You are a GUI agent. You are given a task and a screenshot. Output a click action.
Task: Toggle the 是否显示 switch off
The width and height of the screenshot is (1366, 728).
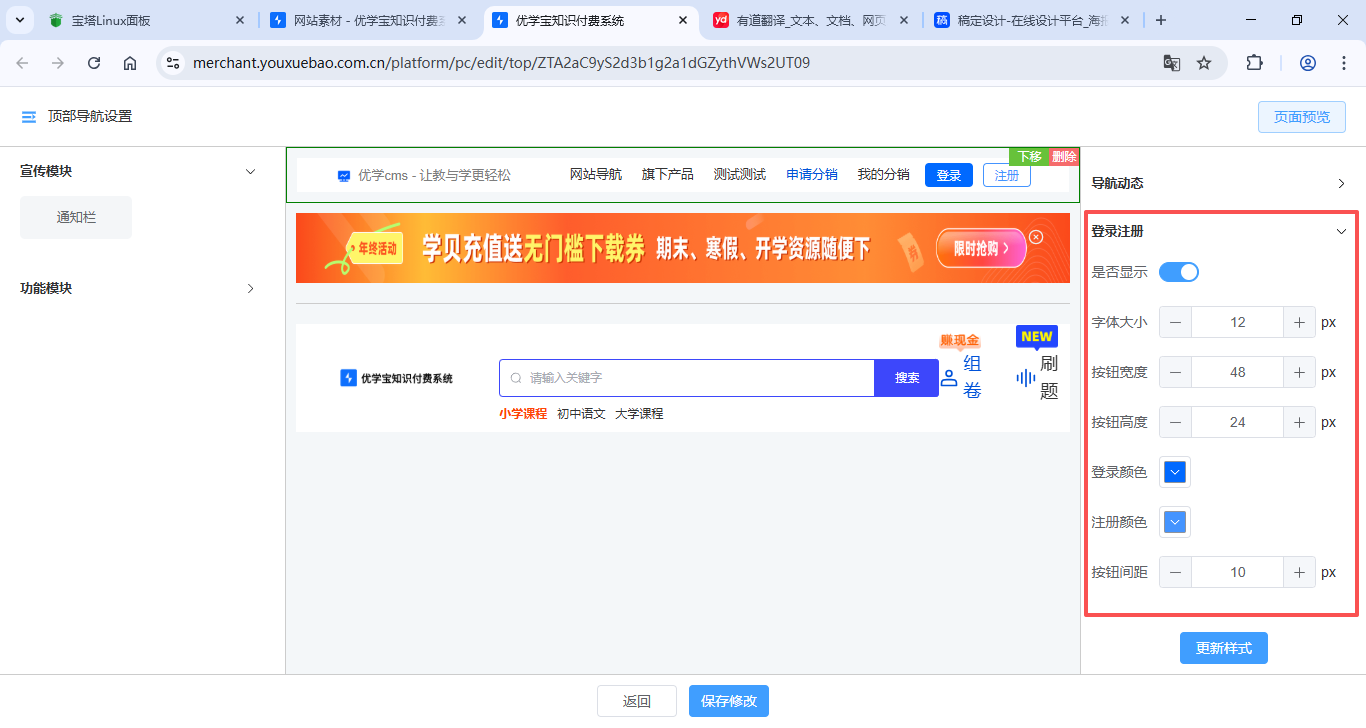click(x=1178, y=272)
